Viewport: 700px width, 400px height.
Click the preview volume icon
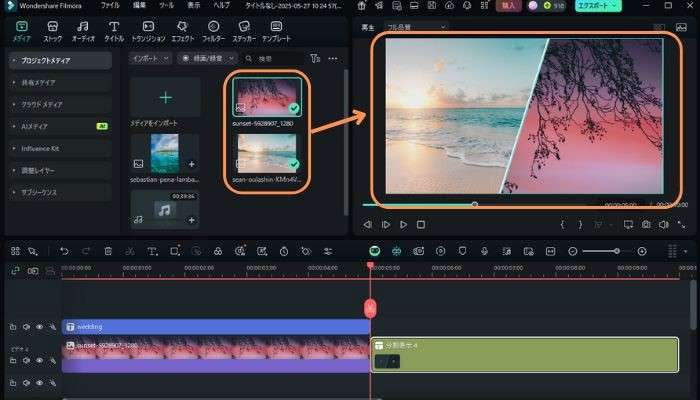[663, 225]
